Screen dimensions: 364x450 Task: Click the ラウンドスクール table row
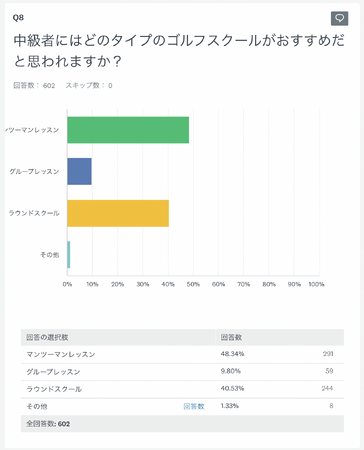coord(182,389)
